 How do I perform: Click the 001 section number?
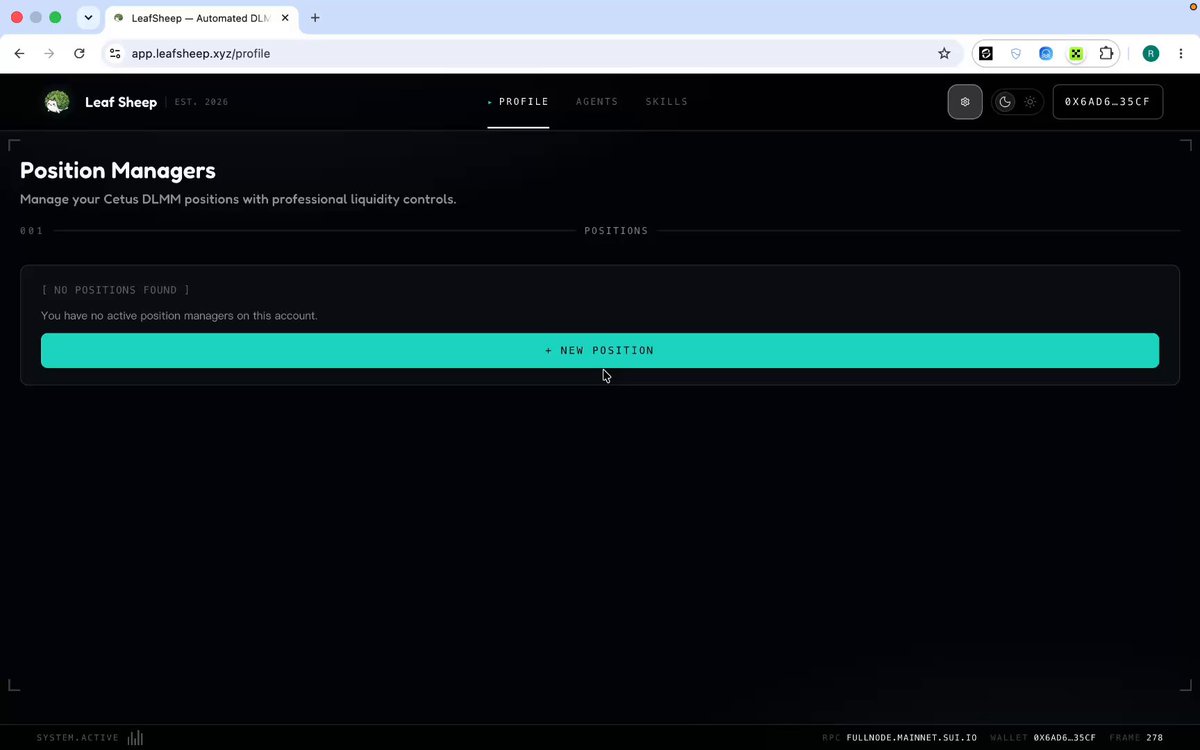[31, 231]
